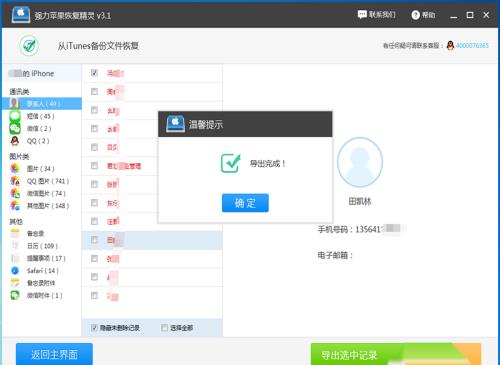Uncheck the first contact starting with 冯
500x365 pixels.
[94, 73]
